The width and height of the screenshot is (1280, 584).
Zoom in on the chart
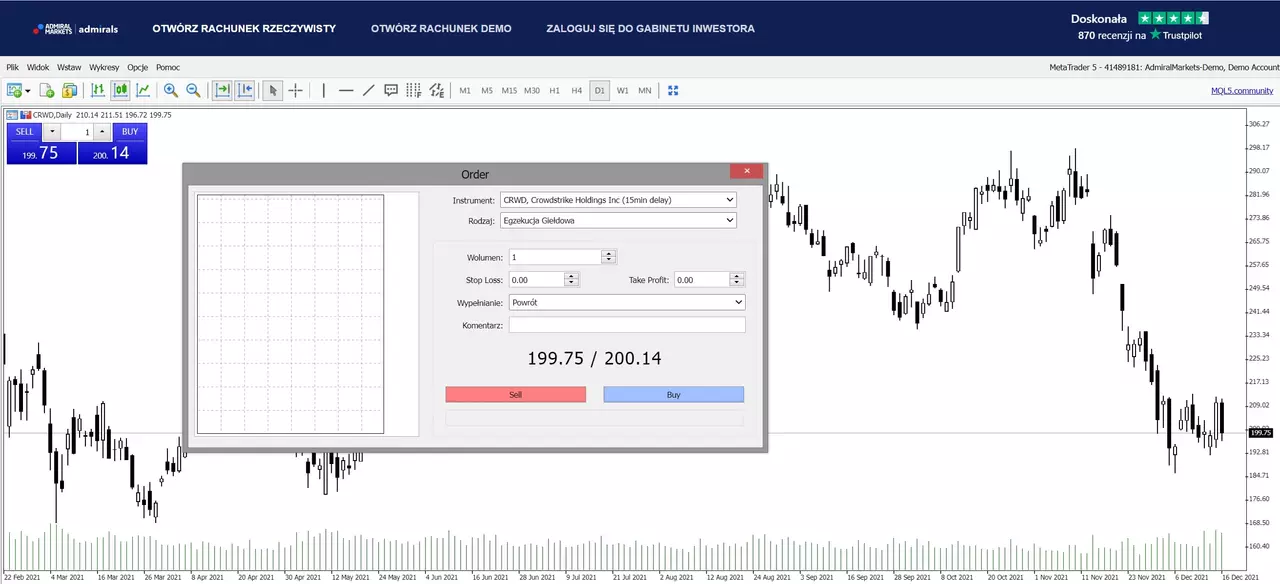[x=171, y=90]
